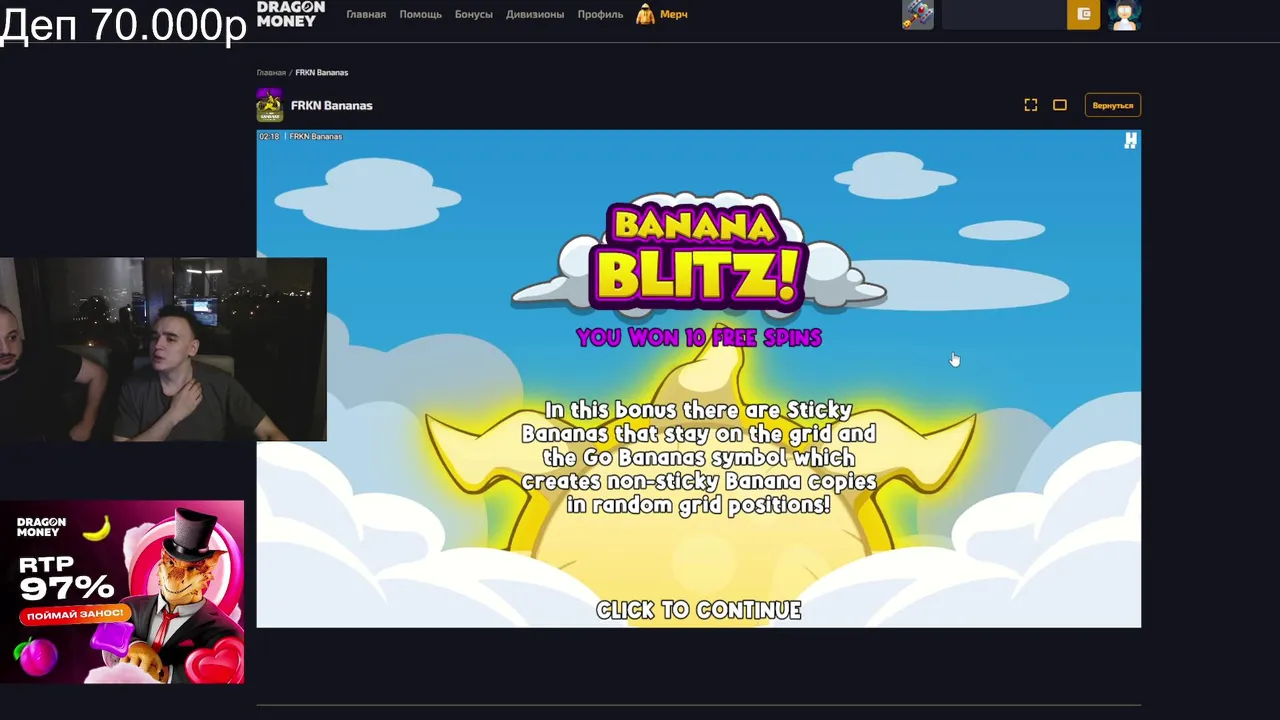Open the wallet deposit button
Image resolution: width=1280 pixels, height=720 pixels.
coord(1083,14)
